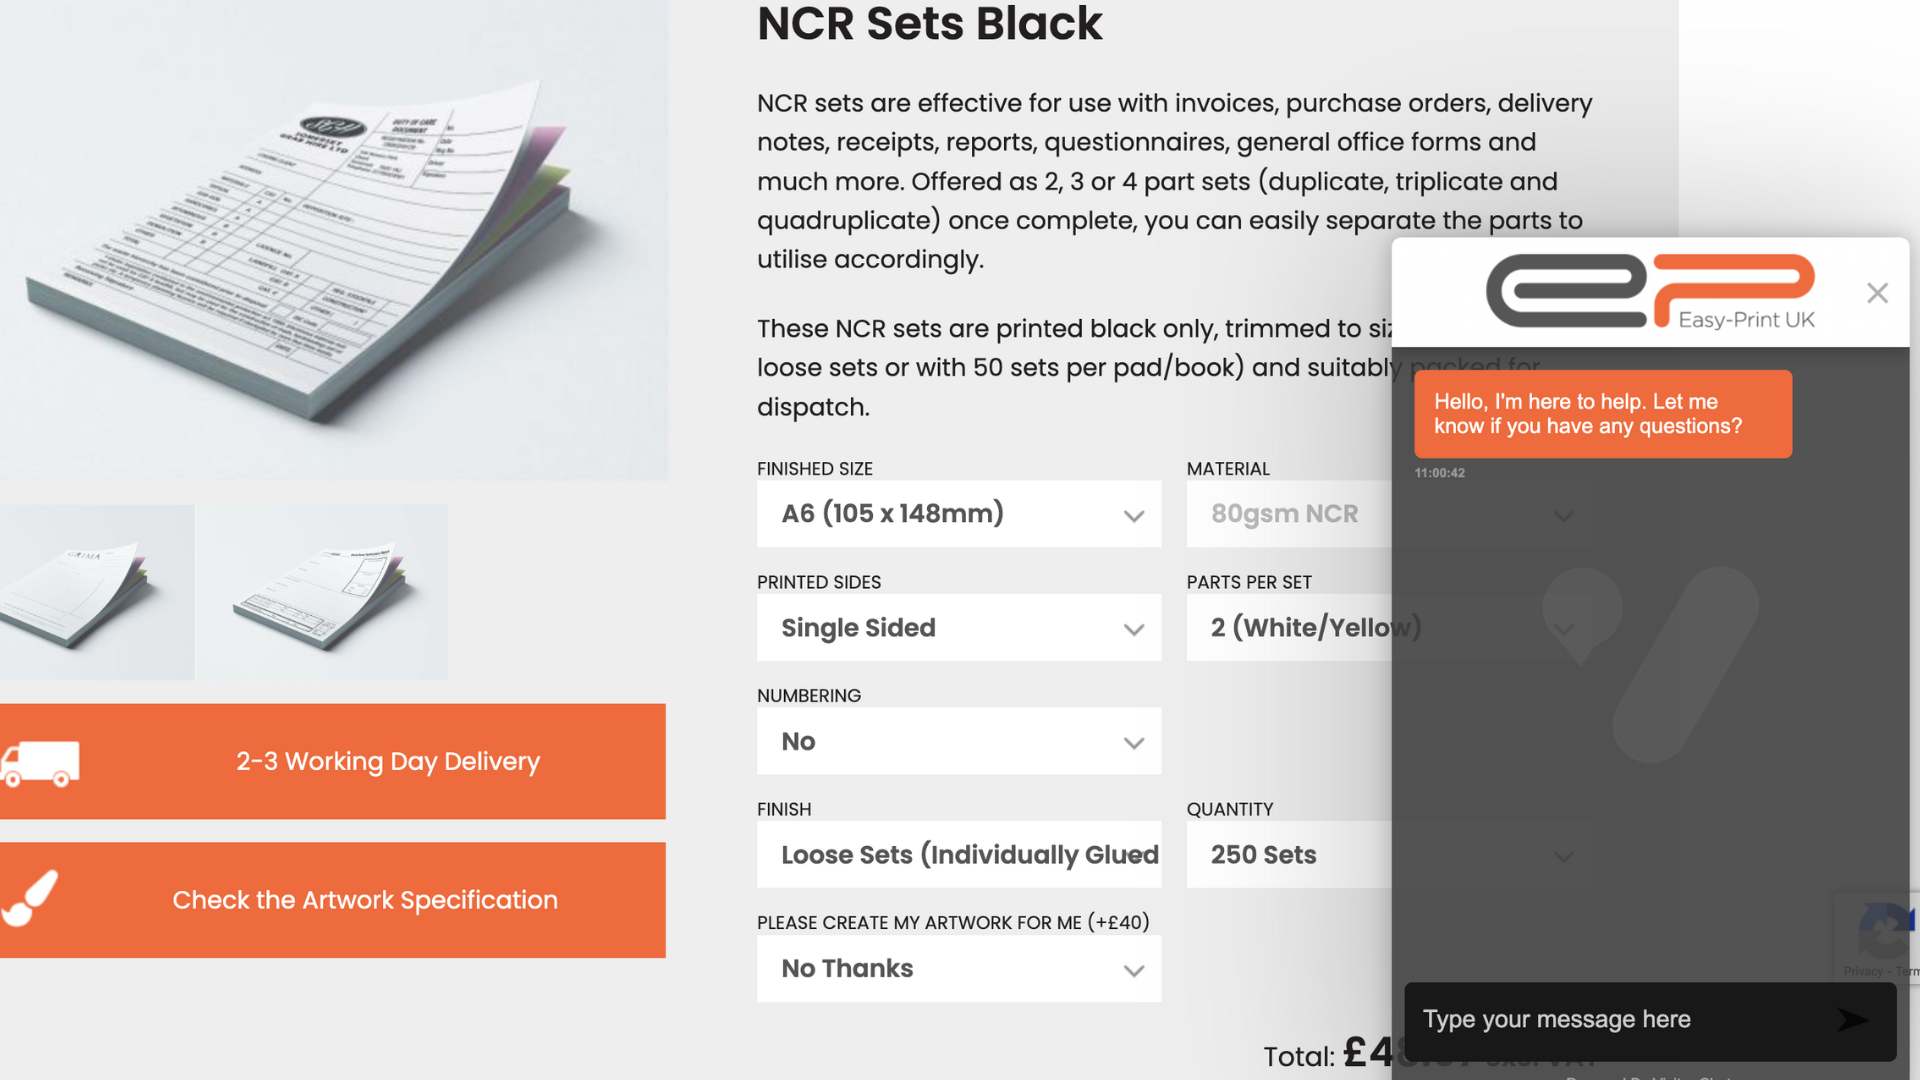Select the second NCR pad thumbnail
Screen dimensions: 1920x1080
click(x=322, y=592)
